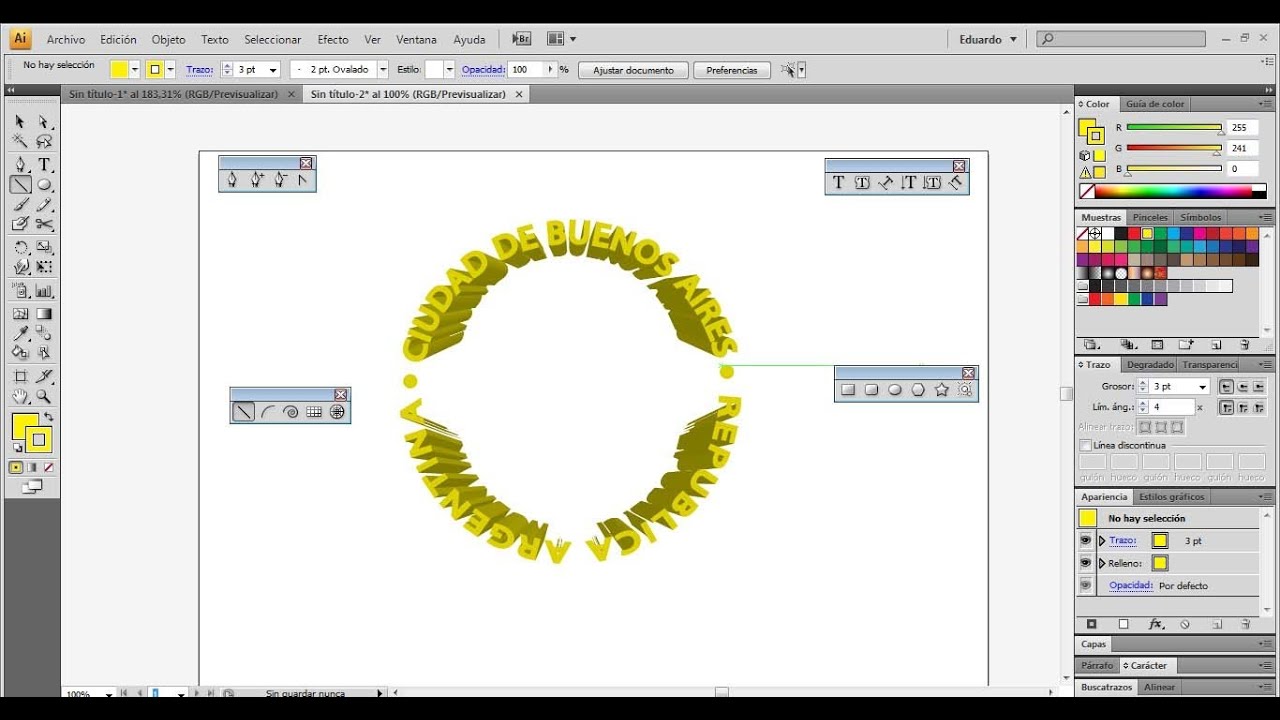Click the G value input field
The image size is (1280, 720).
point(1243,148)
